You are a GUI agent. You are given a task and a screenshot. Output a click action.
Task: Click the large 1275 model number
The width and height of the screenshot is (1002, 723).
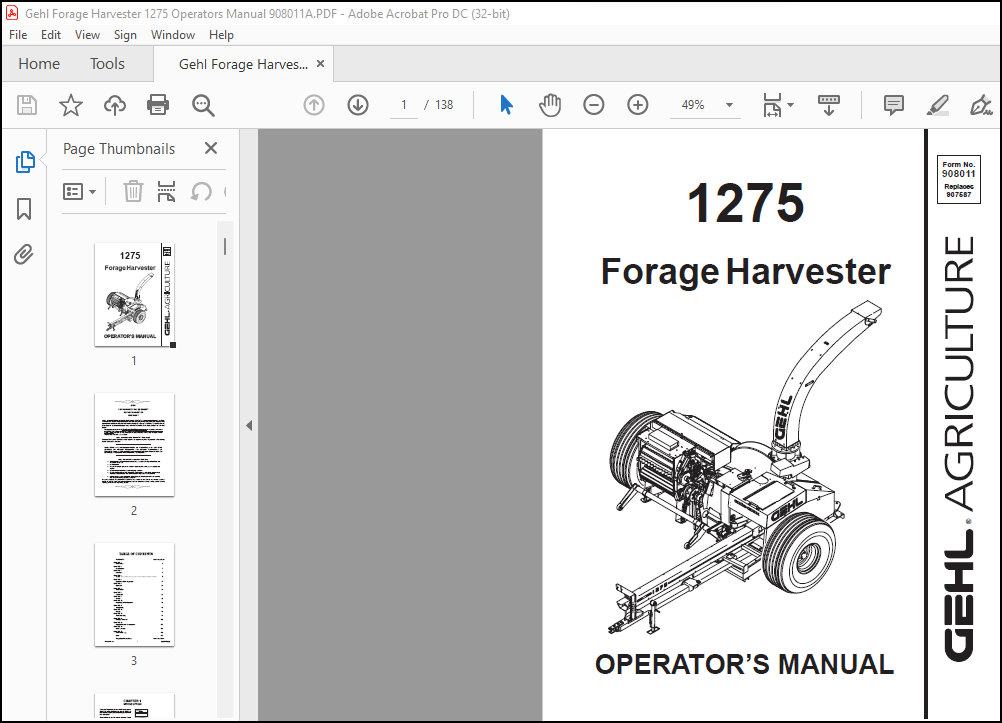coord(746,203)
